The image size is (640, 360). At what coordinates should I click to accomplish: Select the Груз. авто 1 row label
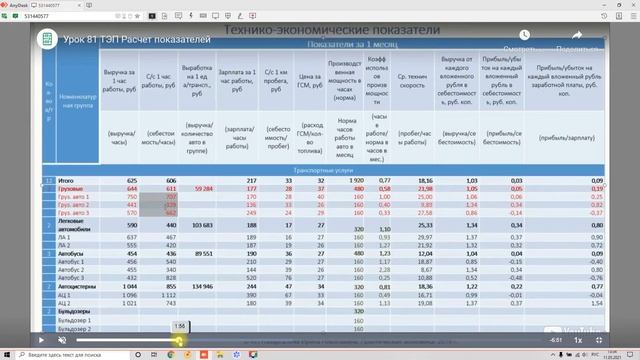click(73, 197)
